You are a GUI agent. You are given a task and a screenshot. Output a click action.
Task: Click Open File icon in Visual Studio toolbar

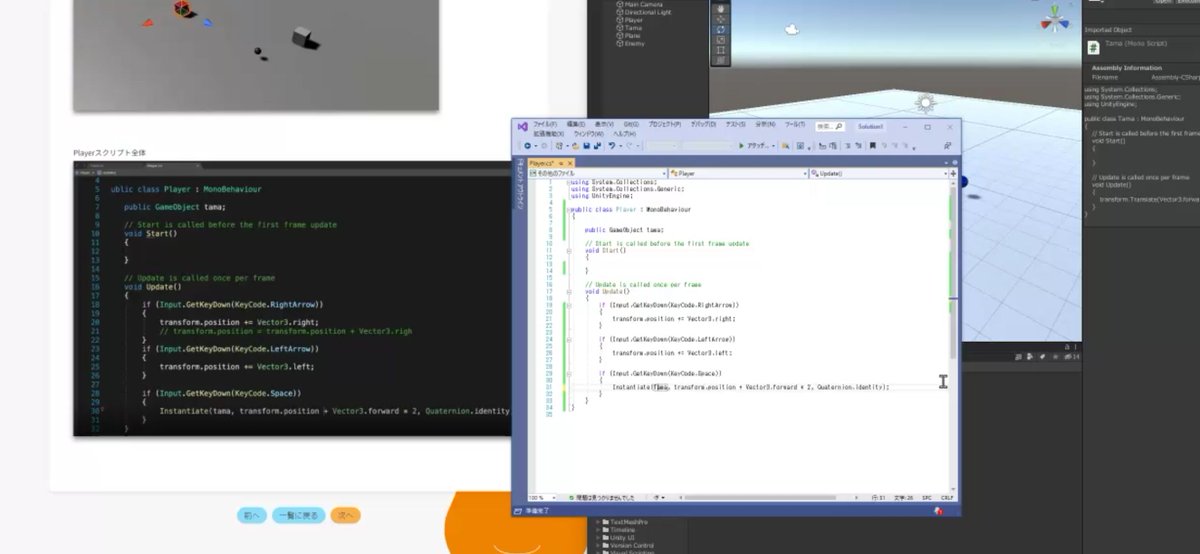(575, 146)
